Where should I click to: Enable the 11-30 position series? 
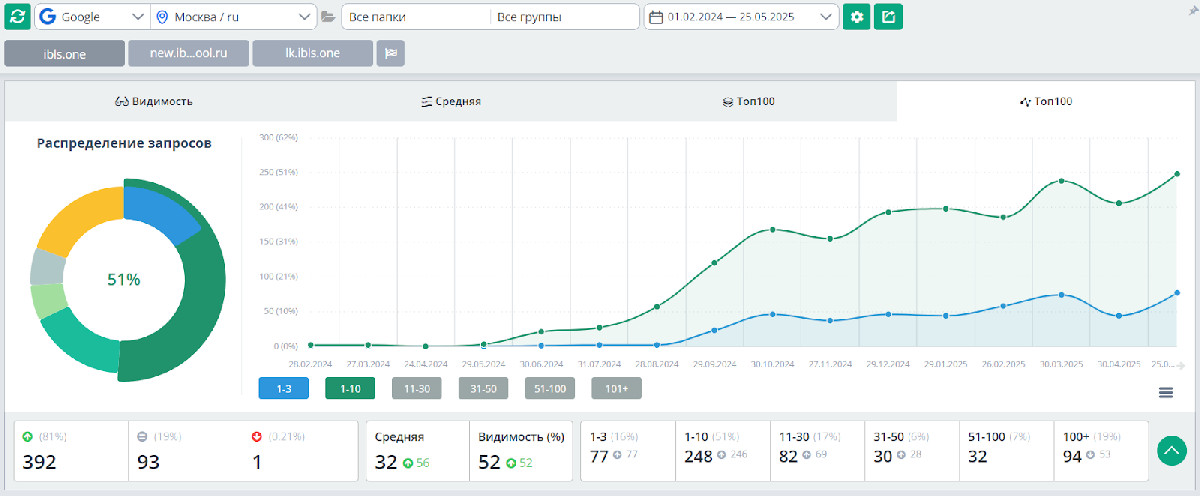click(416, 388)
